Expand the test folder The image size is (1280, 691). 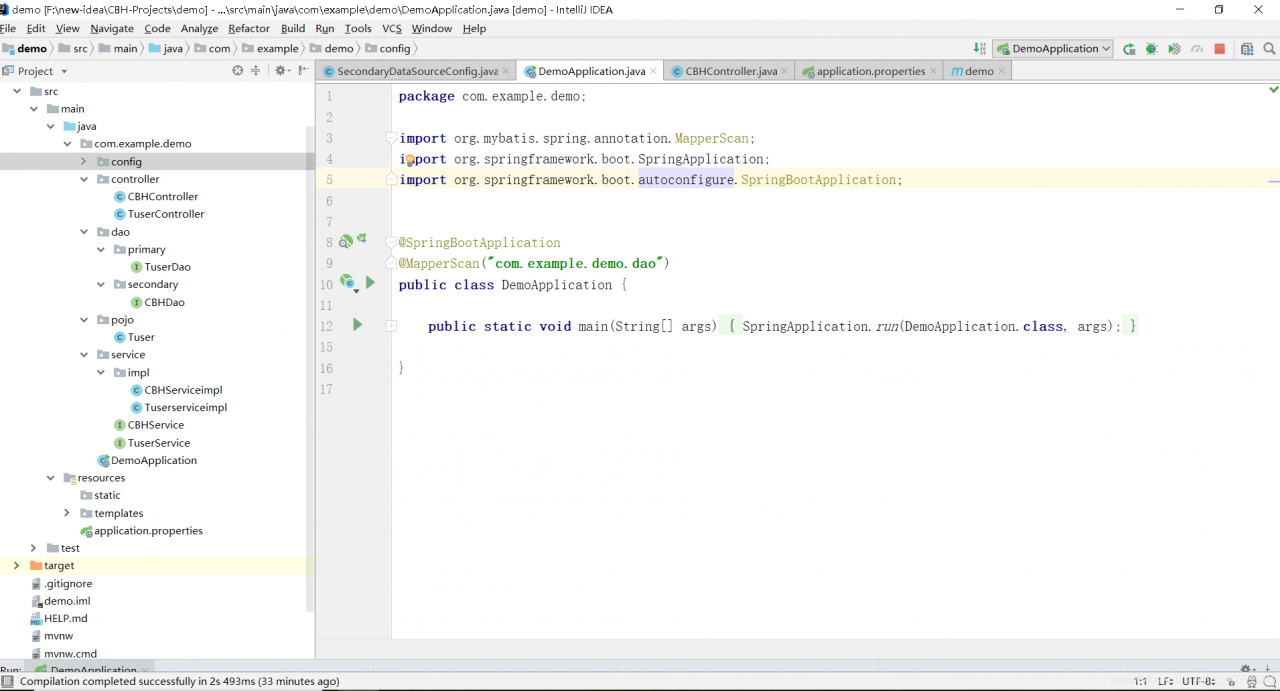click(34, 548)
